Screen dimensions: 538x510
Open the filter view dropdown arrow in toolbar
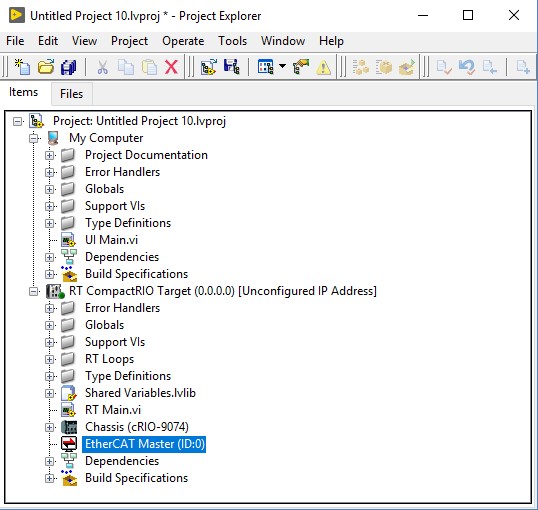(282, 66)
